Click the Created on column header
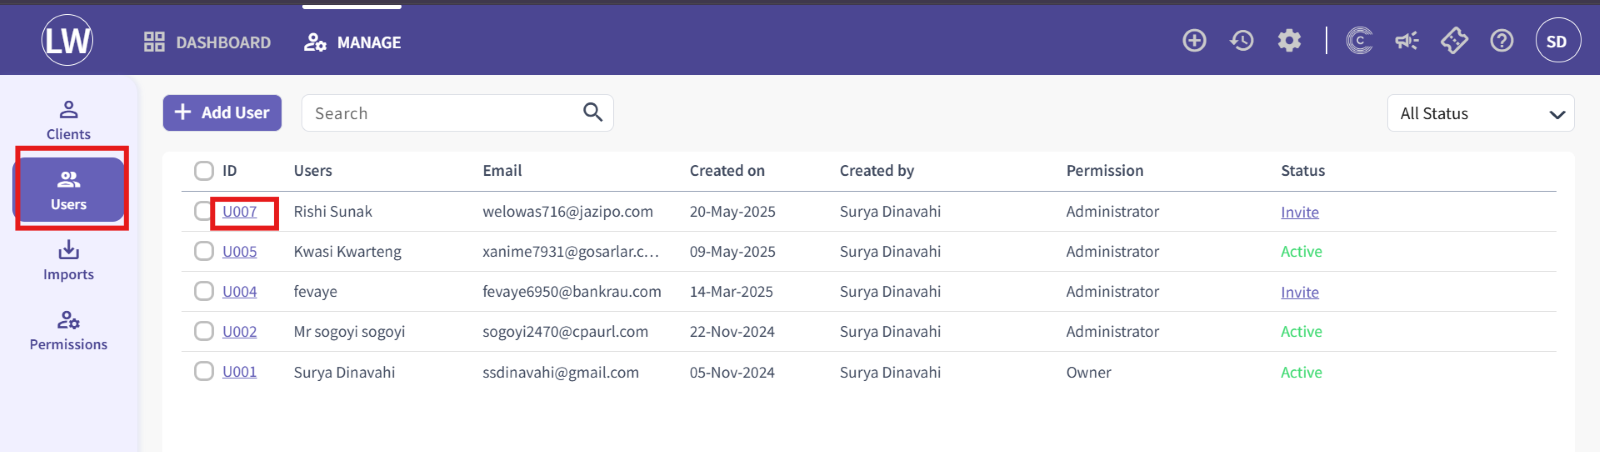The image size is (1600, 452). pos(727,171)
